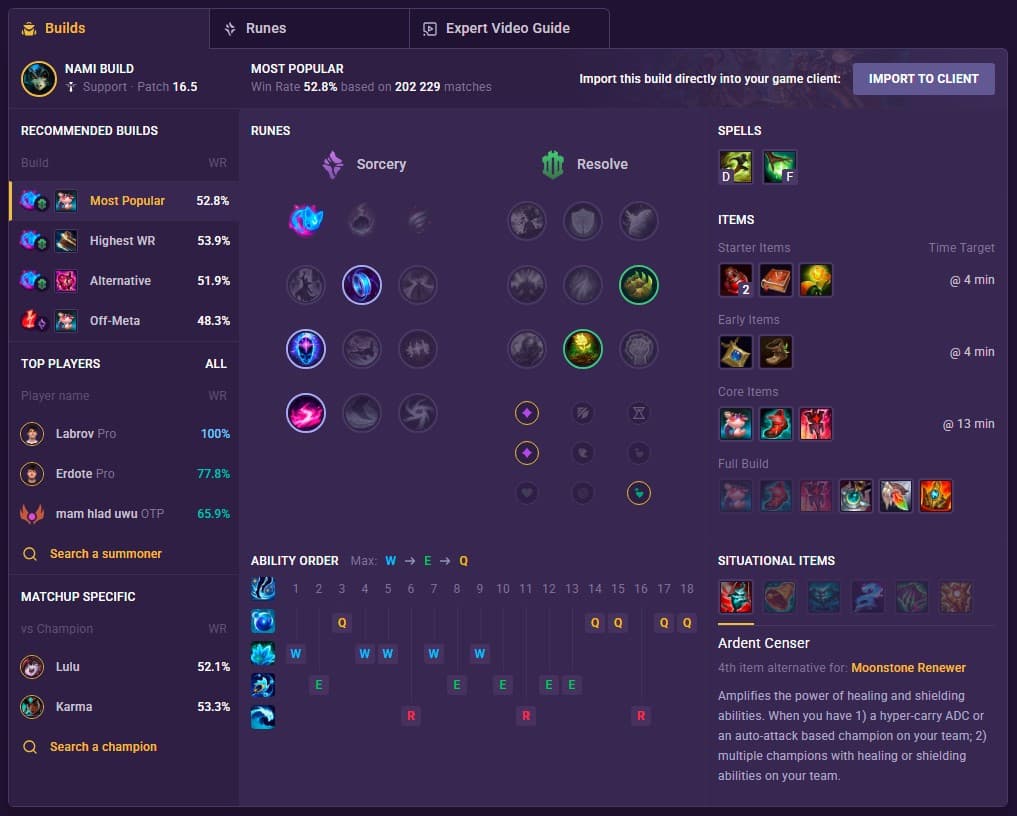The image size is (1017, 816).
Task: Select the Manaflow Band rune
Action: (x=362, y=285)
